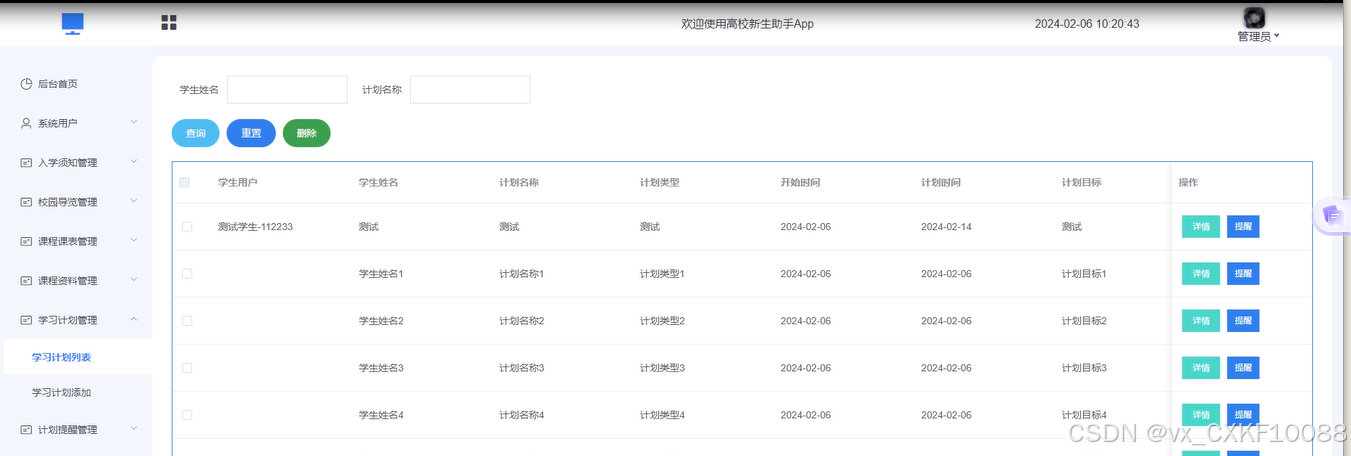Click the 校园导览管理 sidebar icon
The height and width of the screenshot is (456, 1351).
point(26,202)
